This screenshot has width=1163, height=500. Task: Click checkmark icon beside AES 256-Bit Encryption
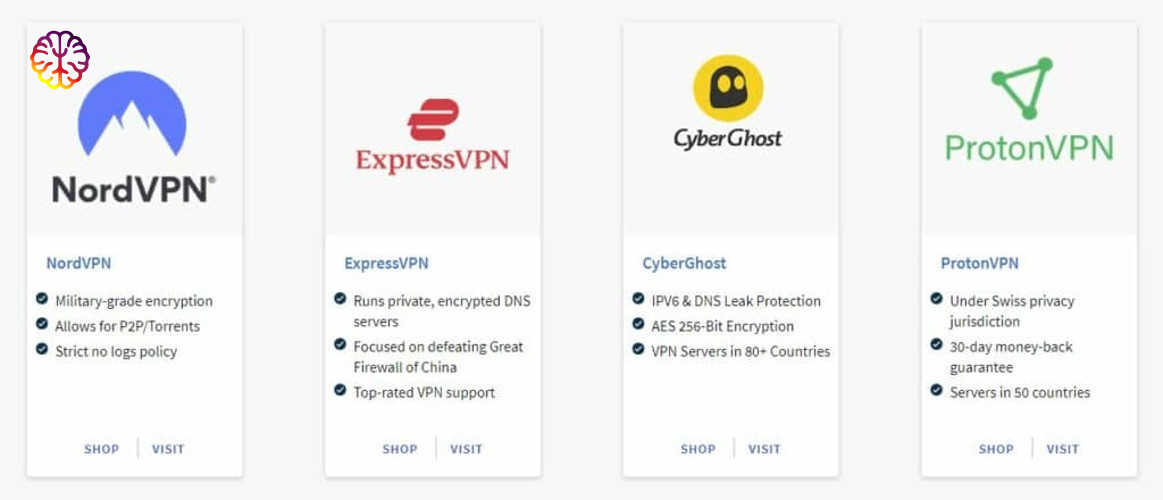639,324
